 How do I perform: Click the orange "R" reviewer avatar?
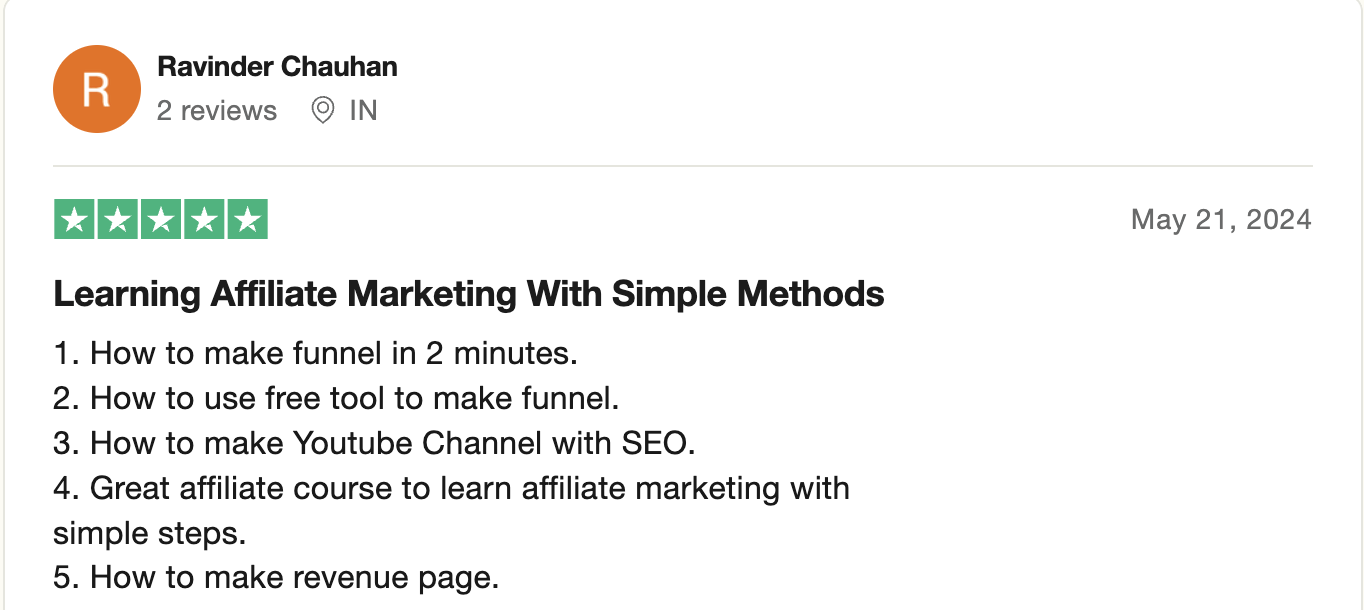pos(96,89)
